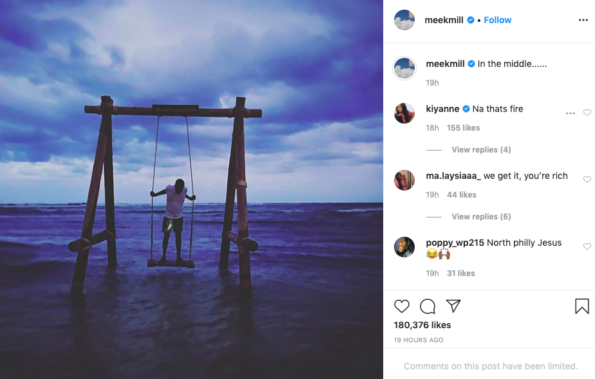Expand View replies (4)
The height and width of the screenshot is (379, 595).
pyautogui.click(x=481, y=150)
